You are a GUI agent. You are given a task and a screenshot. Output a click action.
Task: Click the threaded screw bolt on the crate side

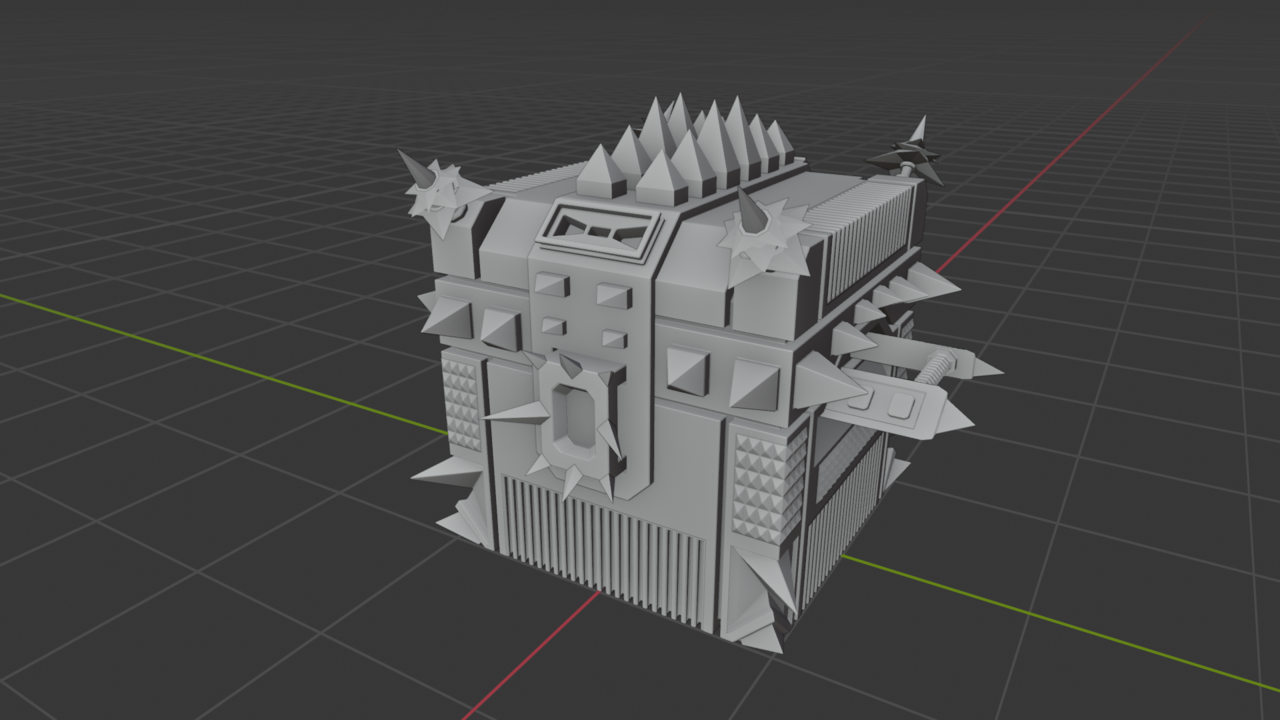[939, 368]
